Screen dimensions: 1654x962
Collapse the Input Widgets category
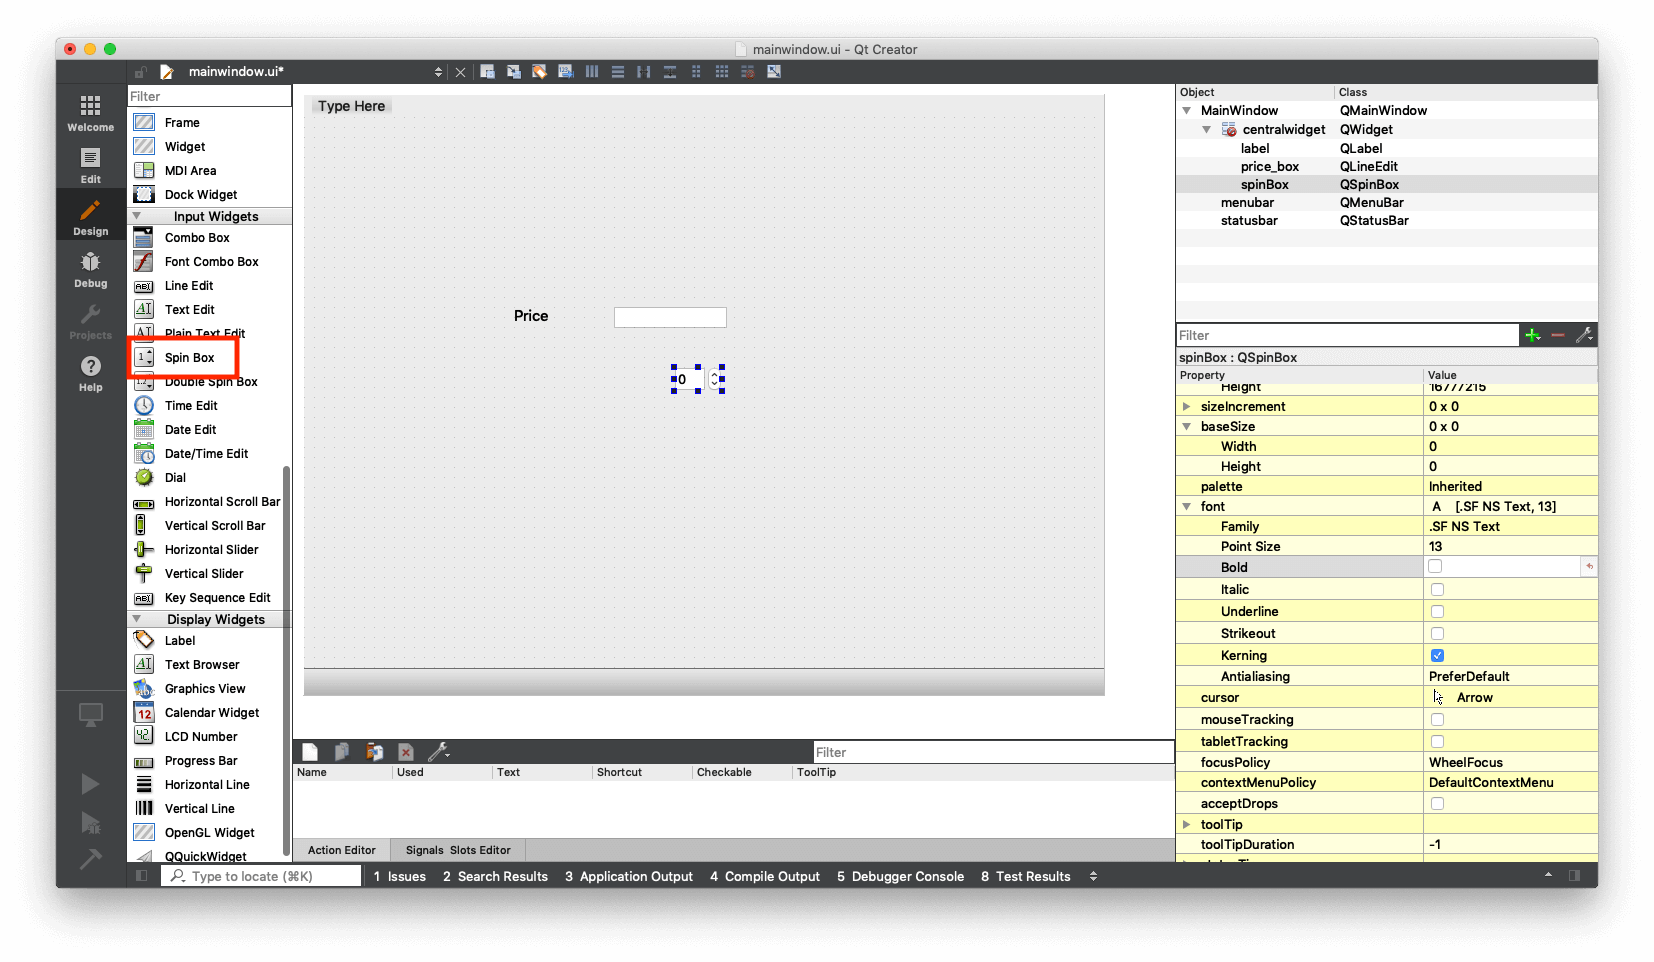(137, 216)
